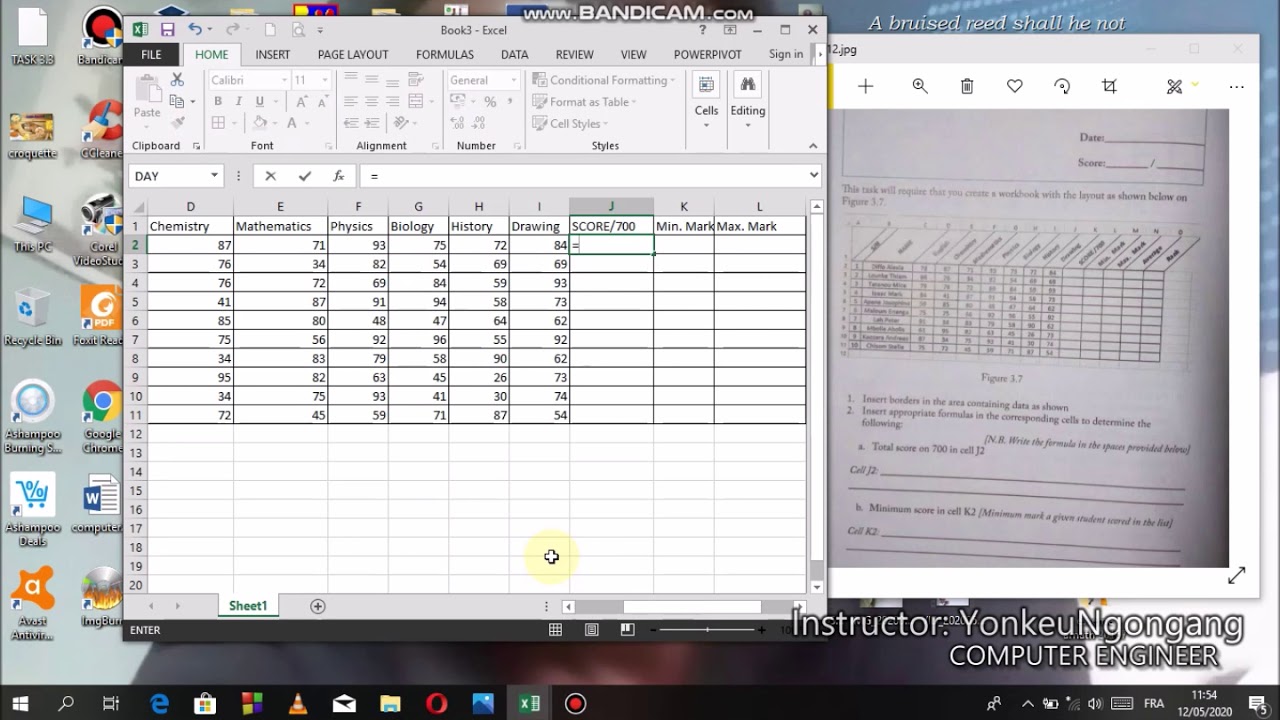Switch to the FORMULAS ribbon tab

445,54
